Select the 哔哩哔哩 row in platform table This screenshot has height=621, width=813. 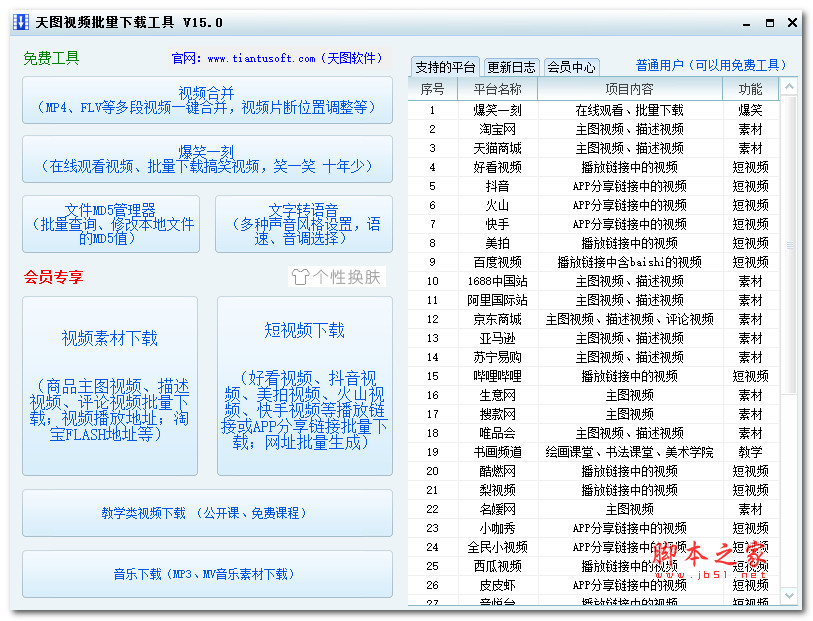(x=497, y=376)
